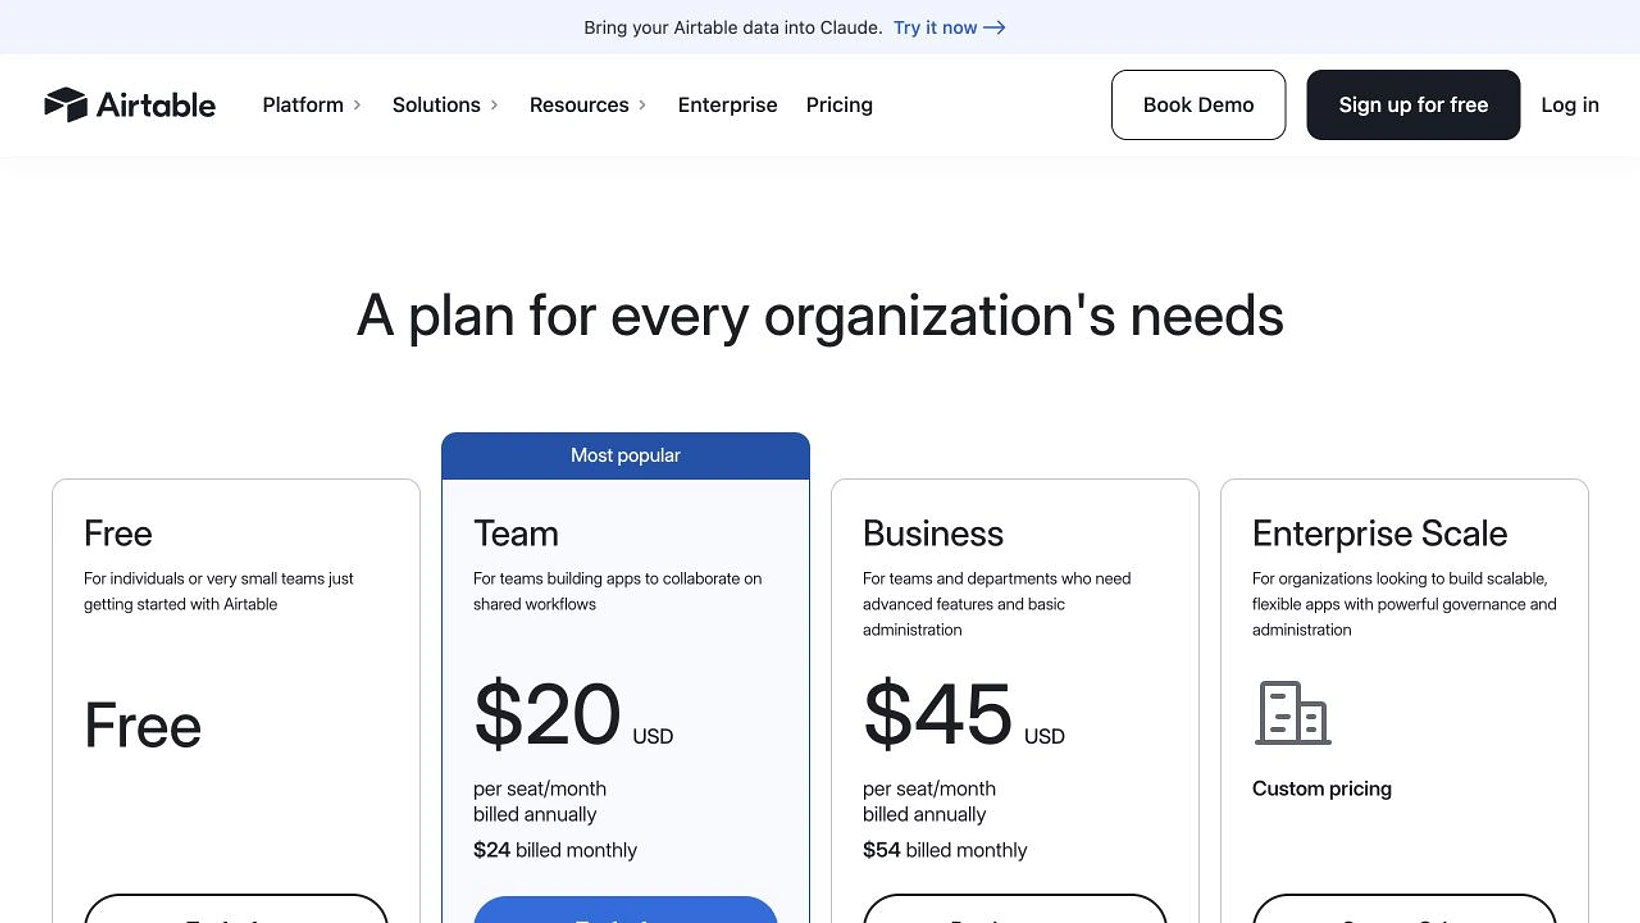This screenshot has width=1640, height=923.
Task: Select the Enterprise Scale heading
Action: 1379,533
